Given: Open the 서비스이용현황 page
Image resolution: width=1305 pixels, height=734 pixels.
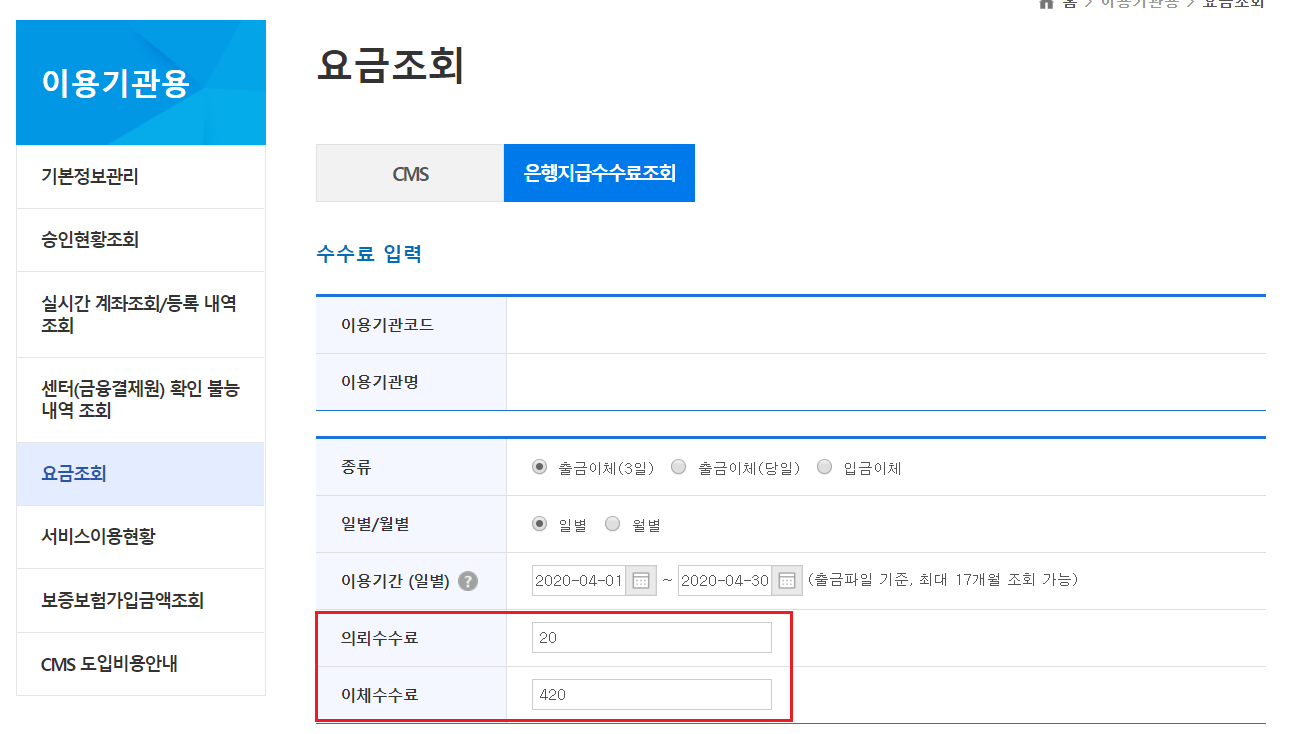Looking at the screenshot, I should pos(90,536).
